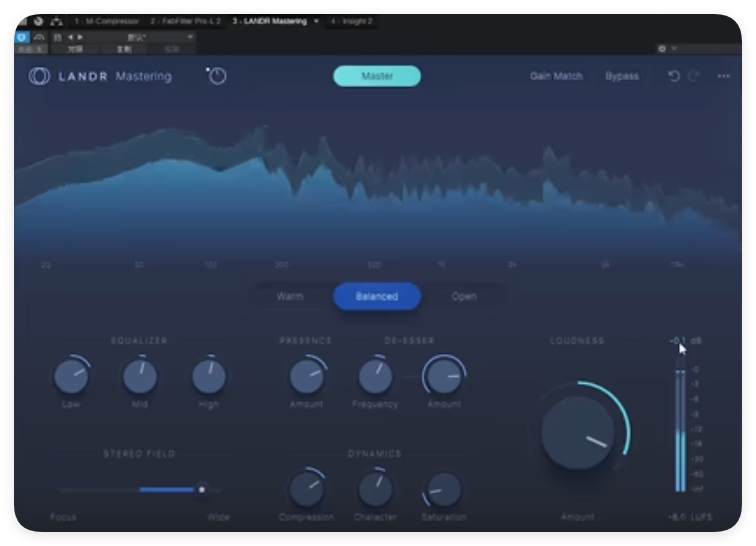
Task: Click the PRESENCE section label
Action: tap(306, 341)
